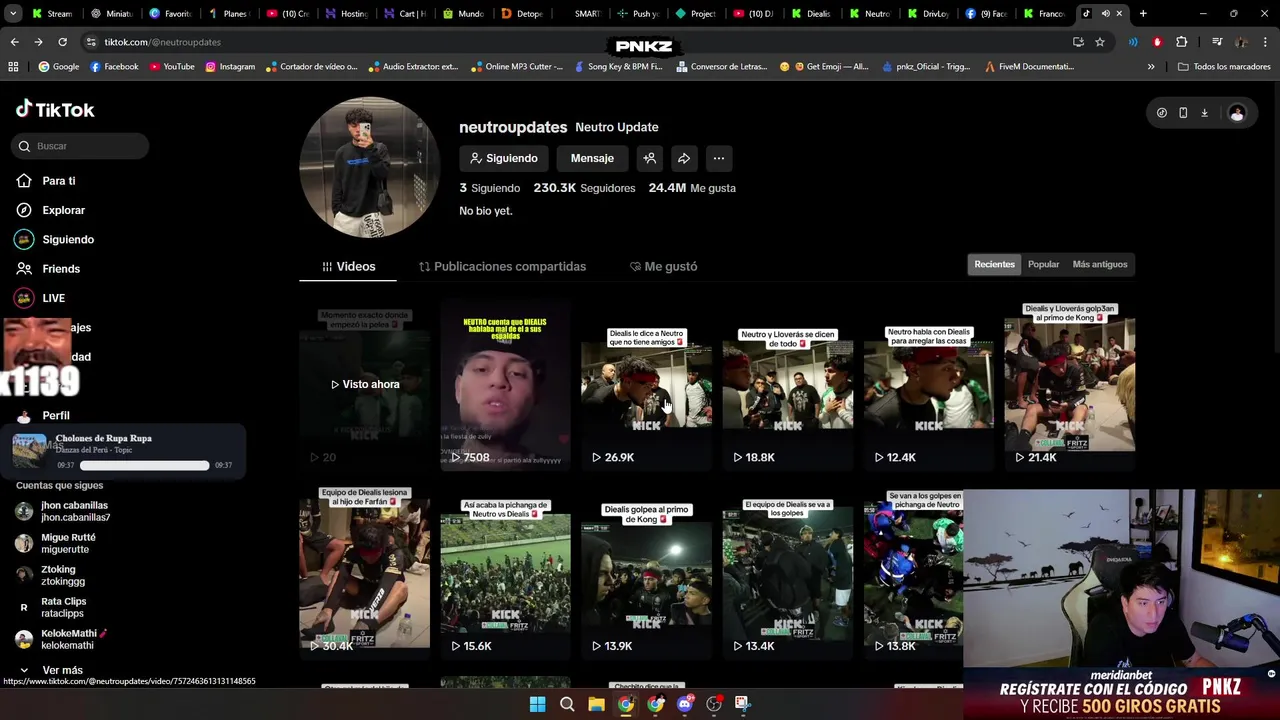Image resolution: width=1280 pixels, height=720 pixels.
Task: Click the neutroupdates profile picture
Action: (x=370, y=167)
